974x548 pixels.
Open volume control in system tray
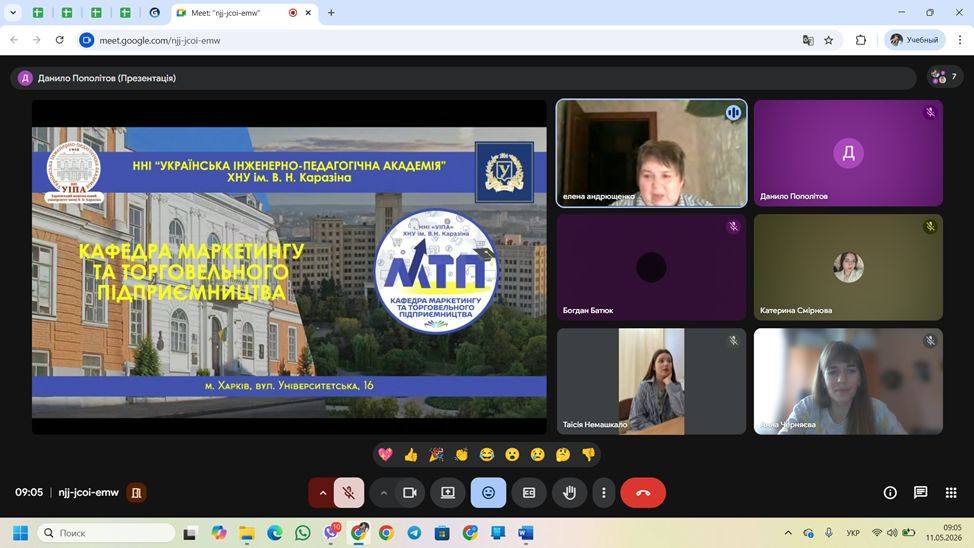(892, 533)
